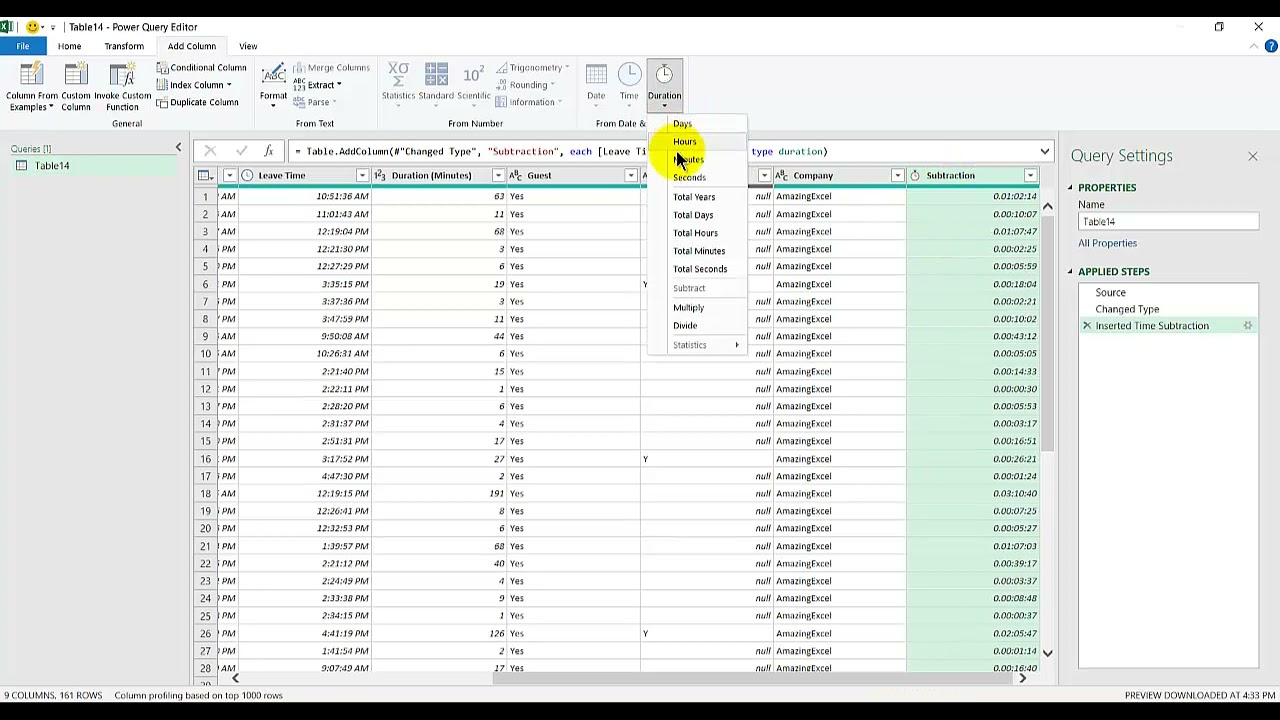1280x720 pixels.
Task: Choose Hours from Duration menu
Action: pos(684,142)
